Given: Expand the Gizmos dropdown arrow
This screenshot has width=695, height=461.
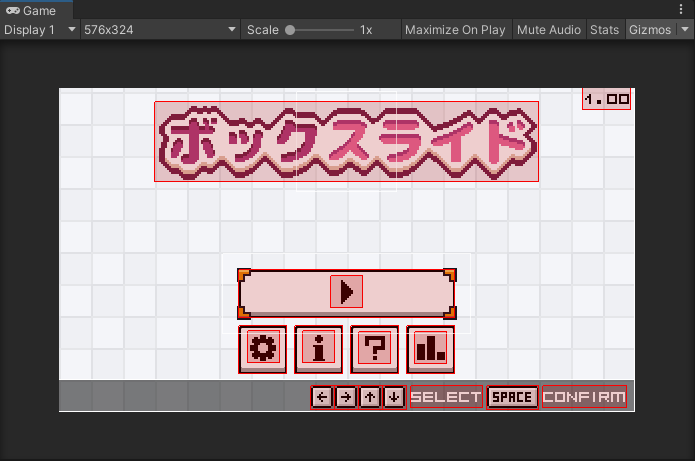Looking at the screenshot, I should point(685,30).
